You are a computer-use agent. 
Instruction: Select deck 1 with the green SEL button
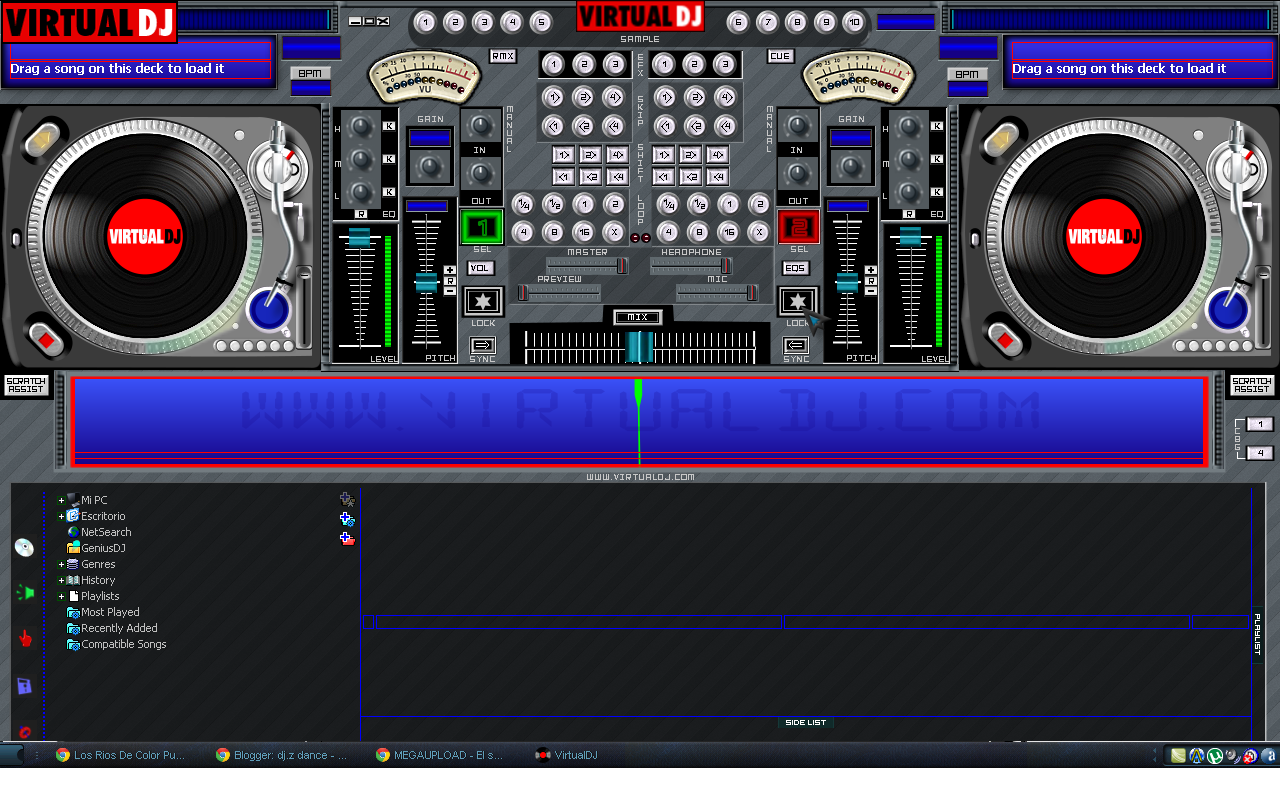pyautogui.click(x=482, y=226)
